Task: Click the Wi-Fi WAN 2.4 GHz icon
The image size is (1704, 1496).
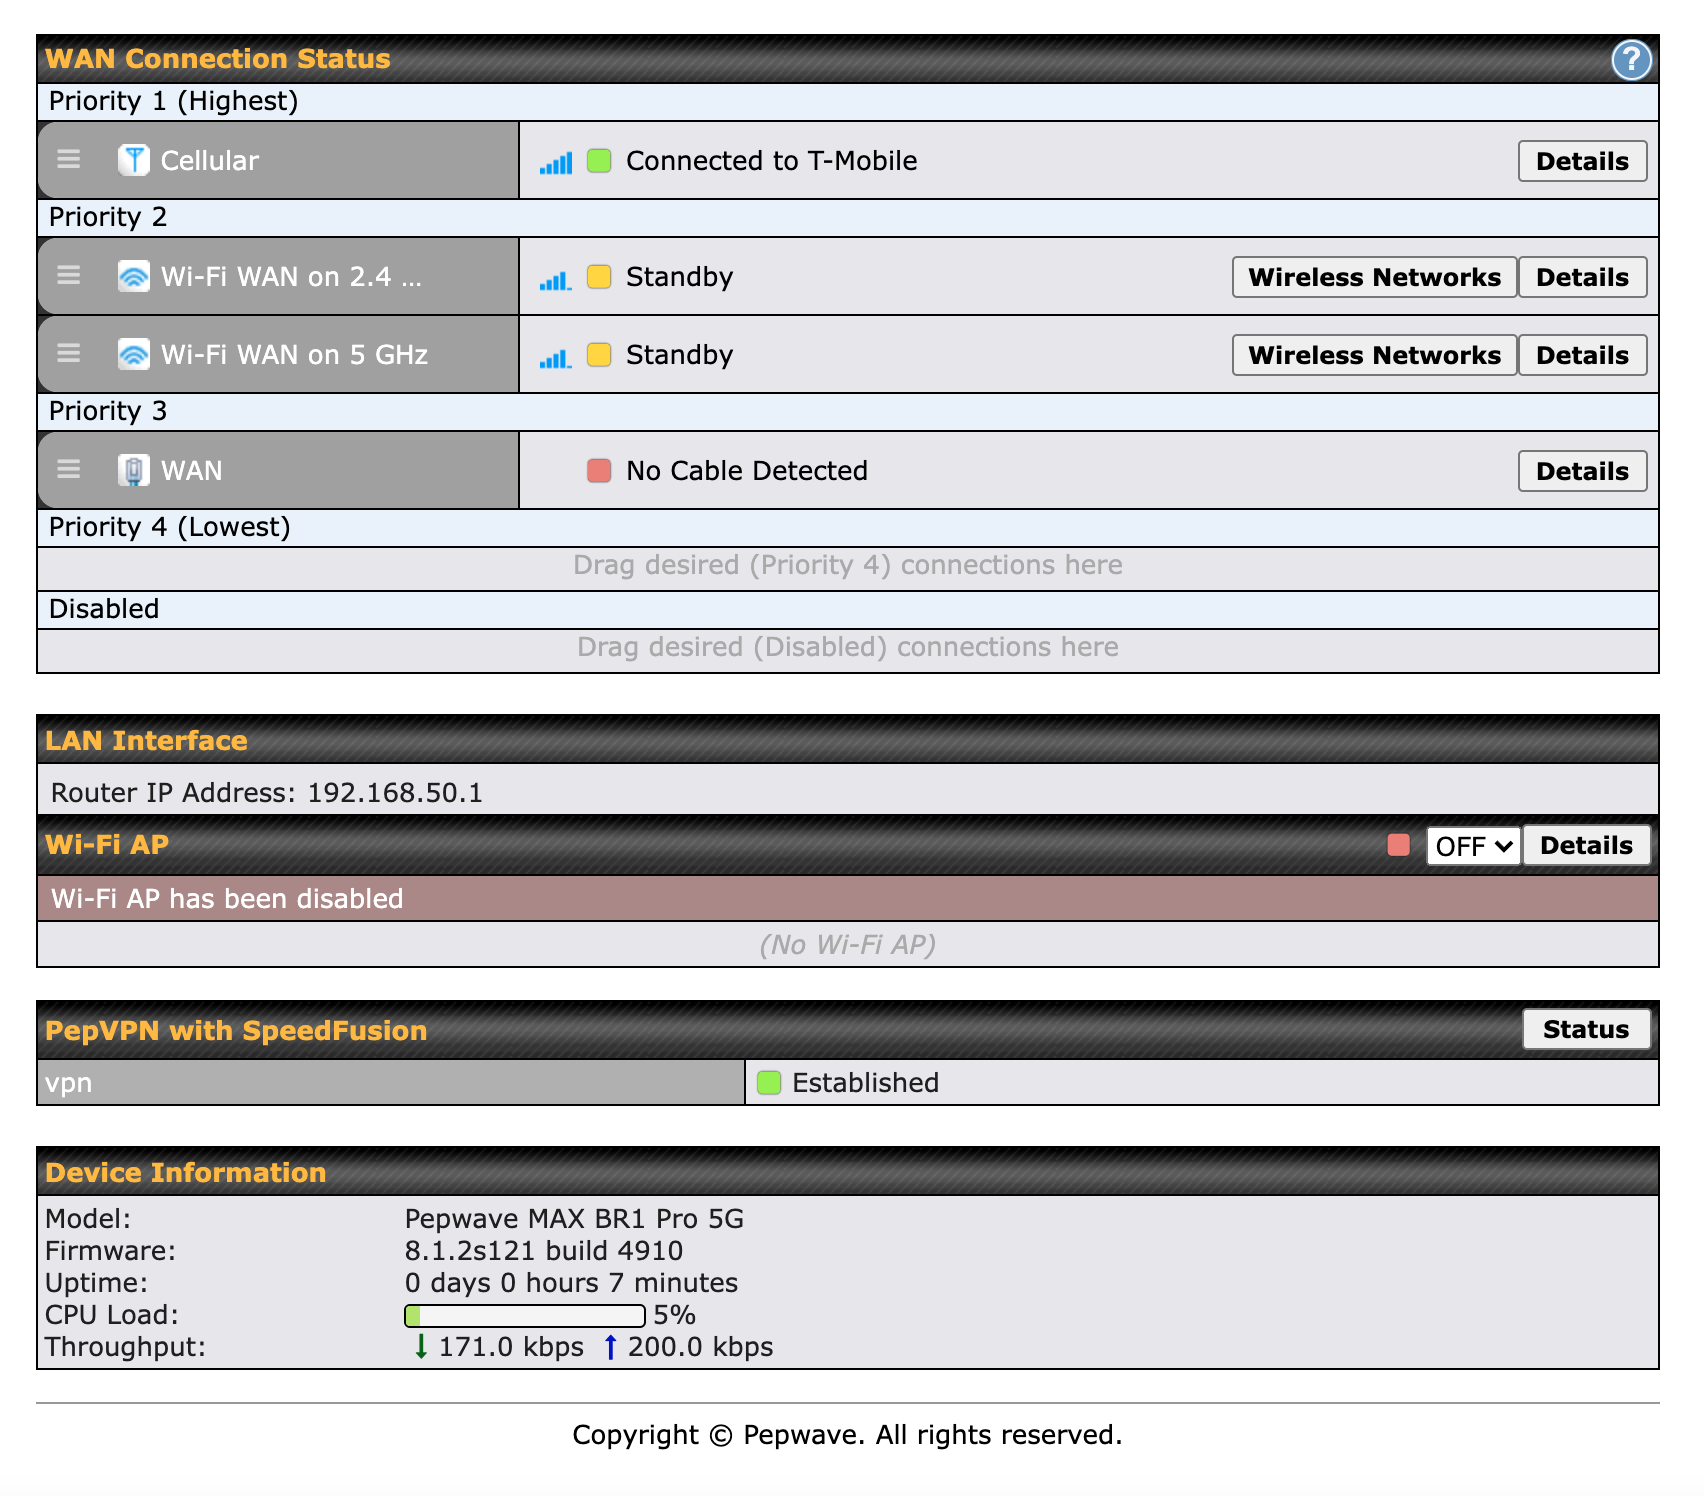Action: pos(133,276)
